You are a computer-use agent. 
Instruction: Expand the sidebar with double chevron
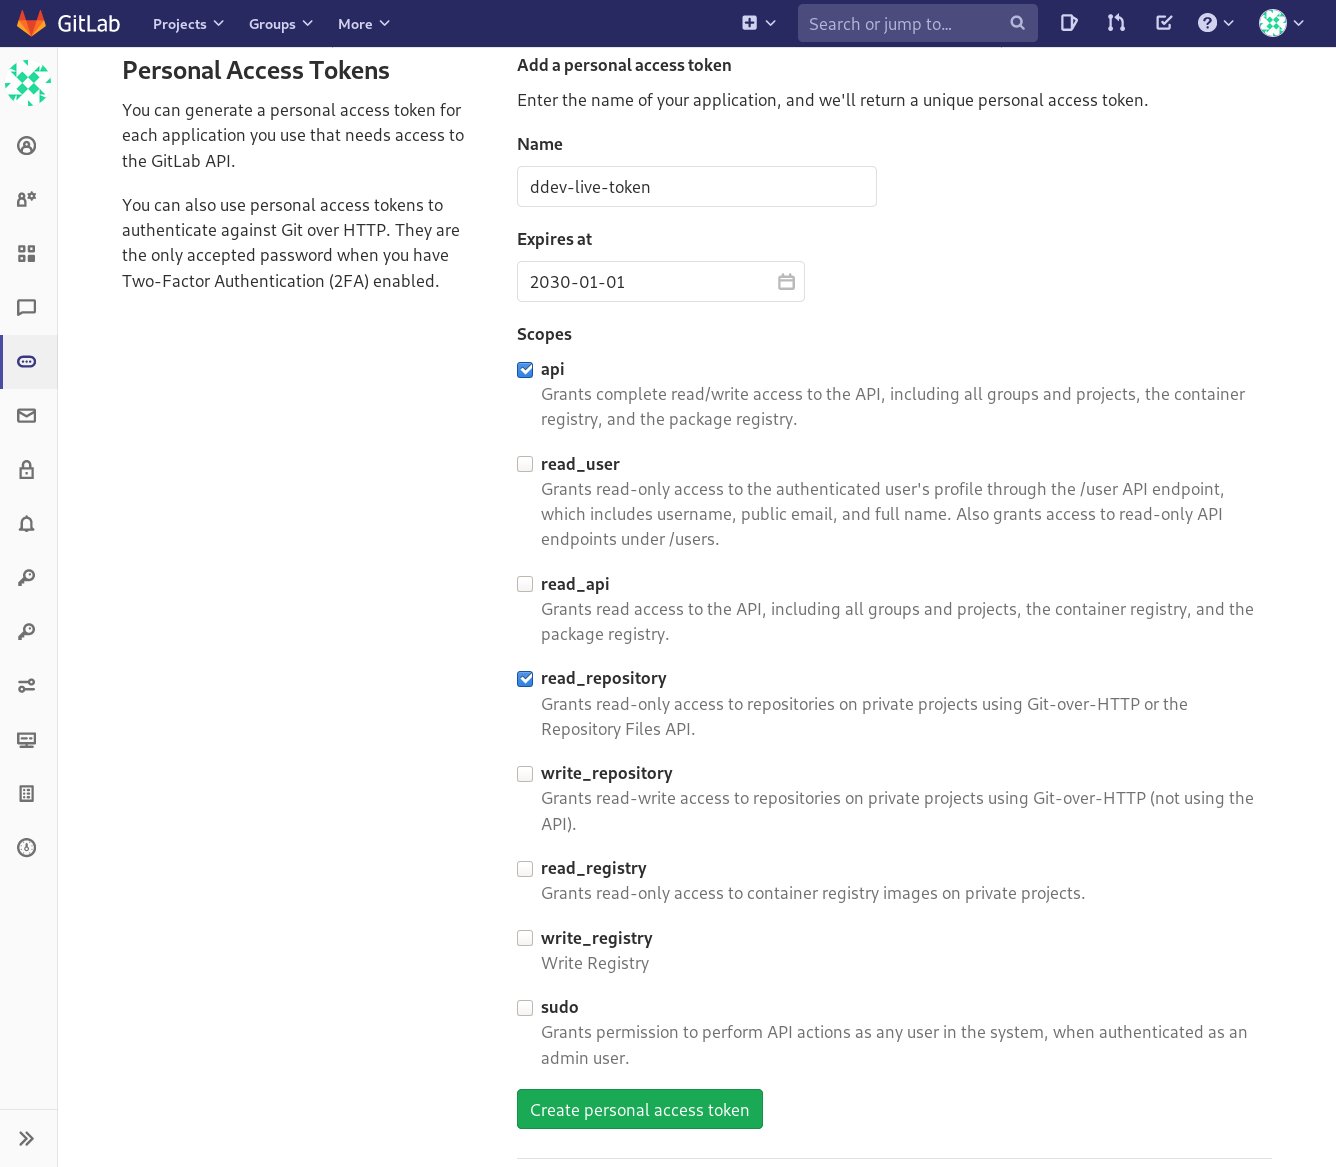pyautogui.click(x=27, y=1139)
